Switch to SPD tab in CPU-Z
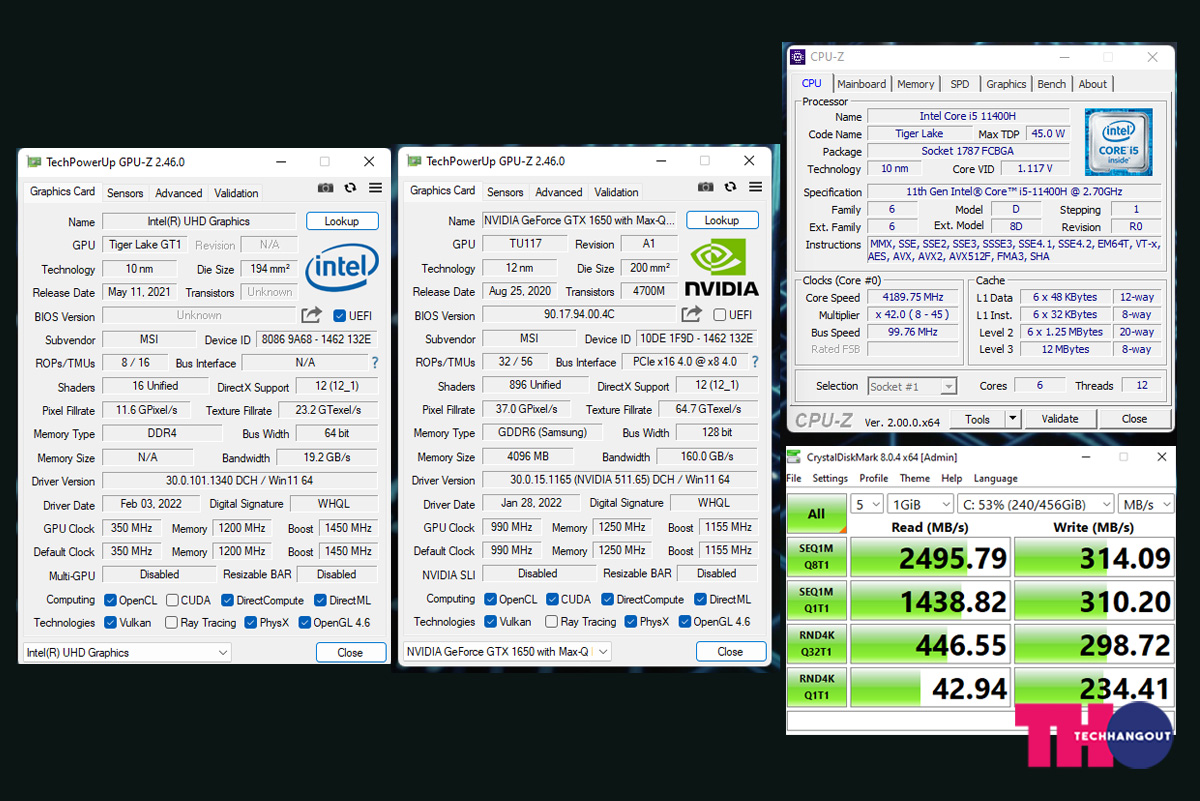The image size is (1200, 801). [959, 84]
